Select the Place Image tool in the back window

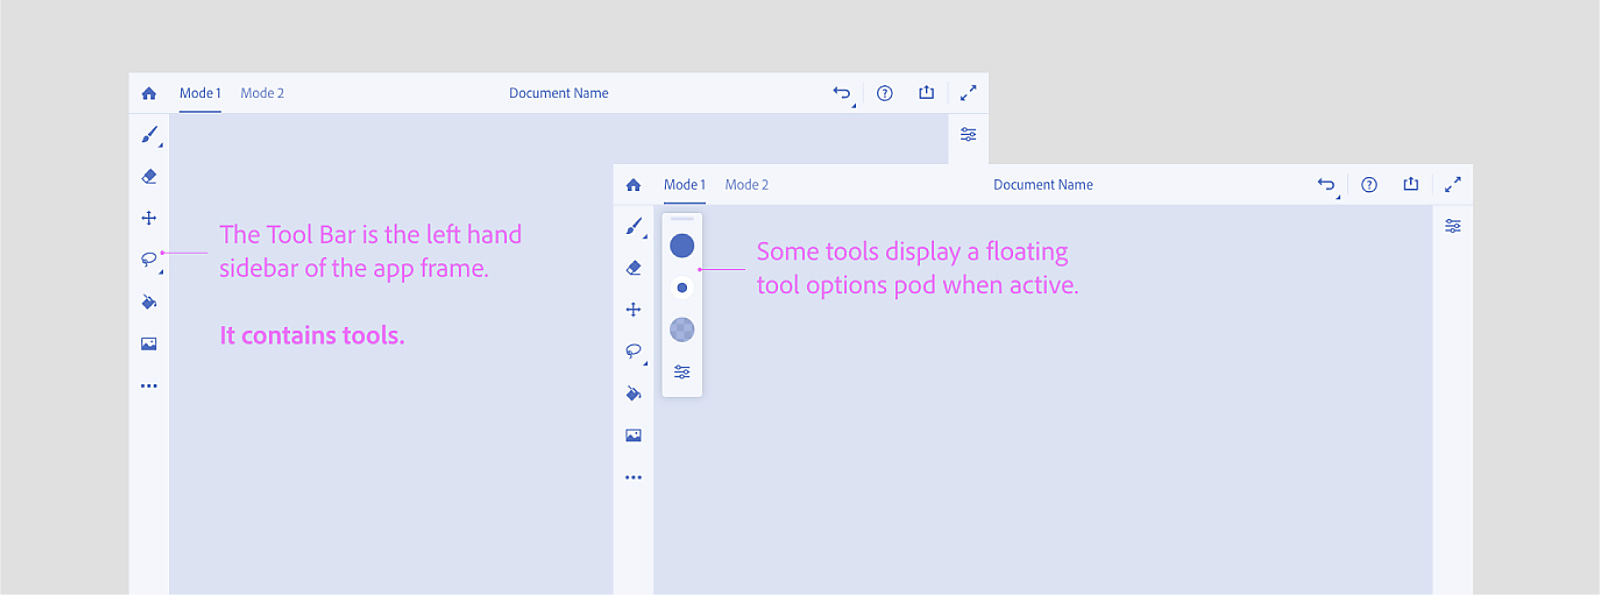149,344
